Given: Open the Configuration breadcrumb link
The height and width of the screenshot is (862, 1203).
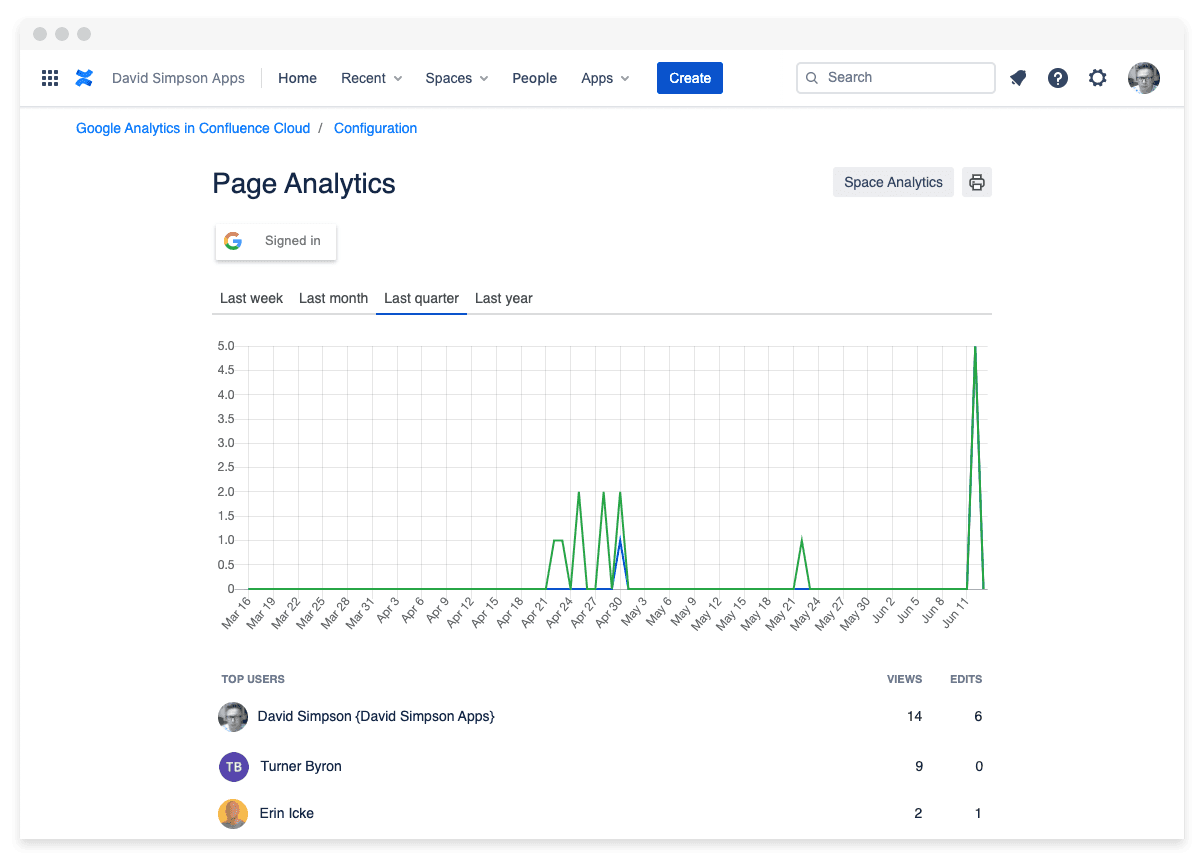Looking at the screenshot, I should 375,128.
